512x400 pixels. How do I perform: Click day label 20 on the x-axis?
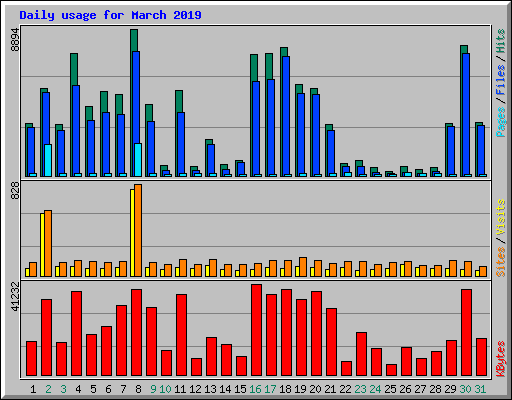(315, 389)
